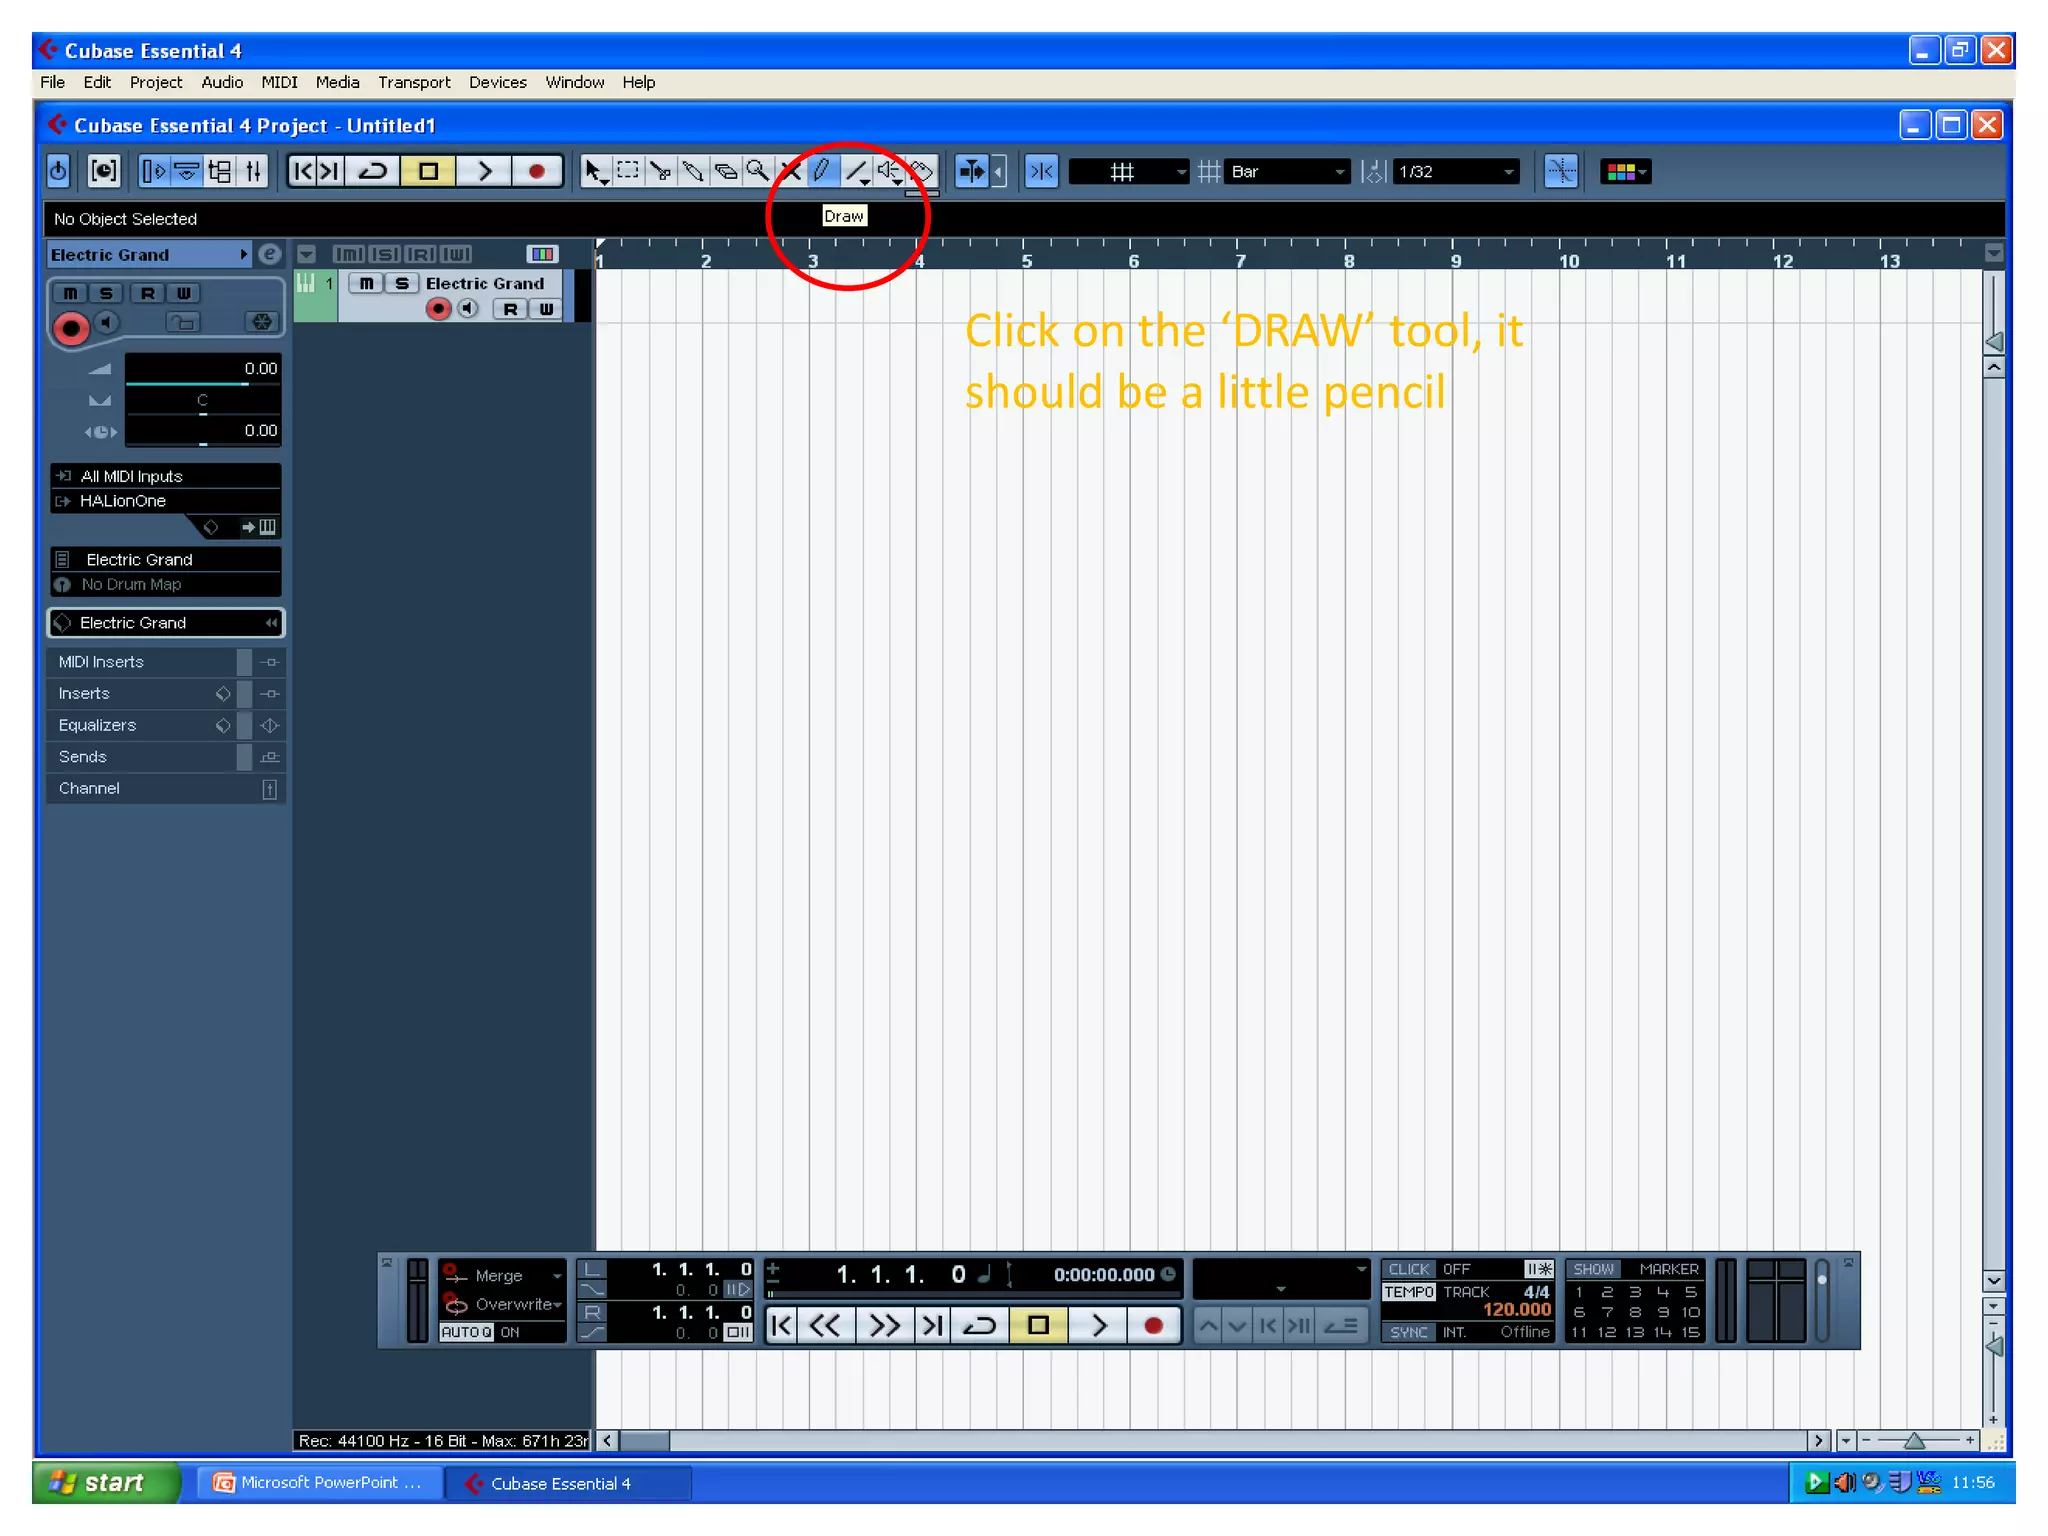Click transport panel Rewind button
Screen dimensions: 2048x1536
pyautogui.click(x=825, y=1325)
